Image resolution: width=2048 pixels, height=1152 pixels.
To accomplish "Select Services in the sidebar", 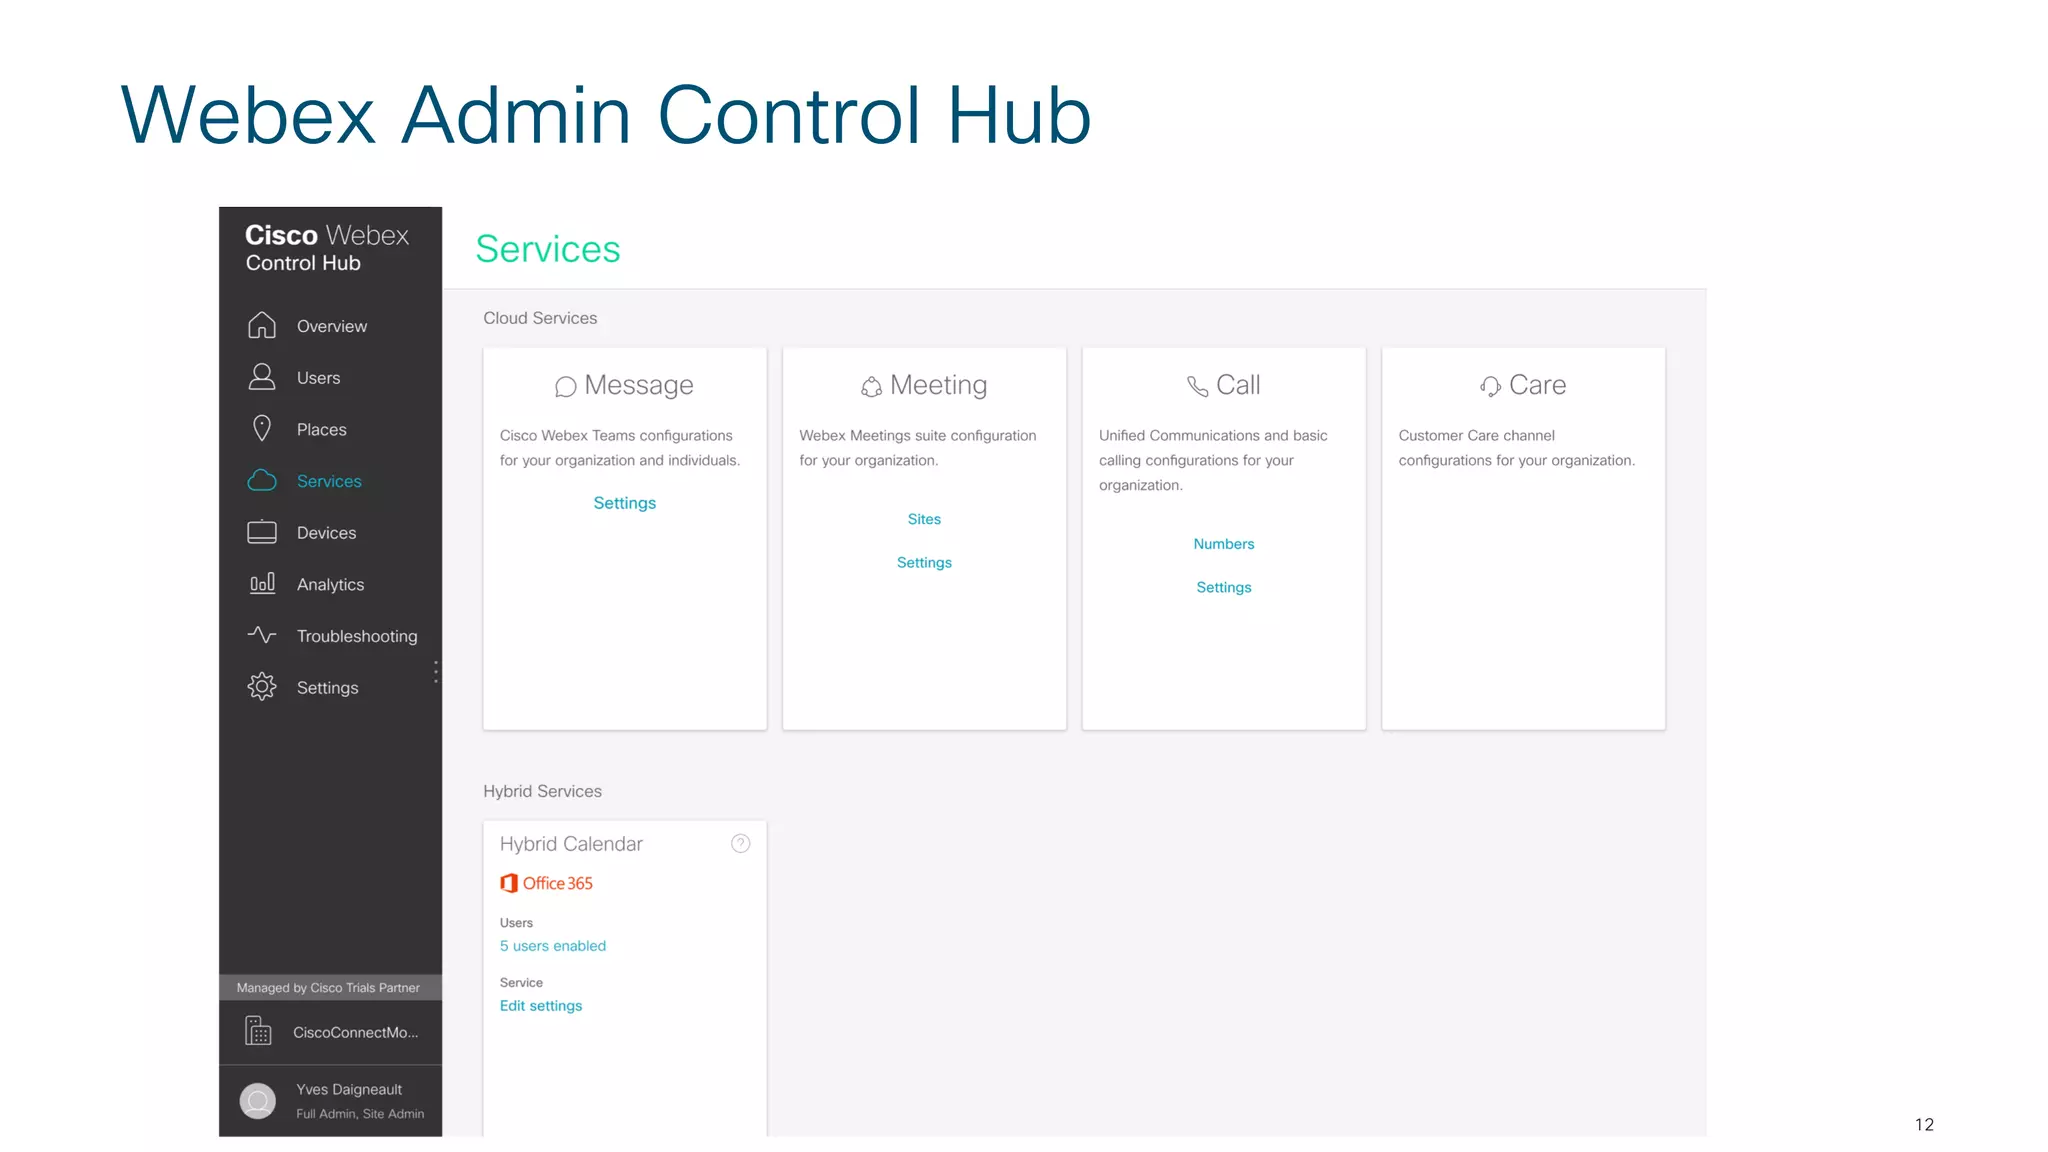I will (x=331, y=481).
